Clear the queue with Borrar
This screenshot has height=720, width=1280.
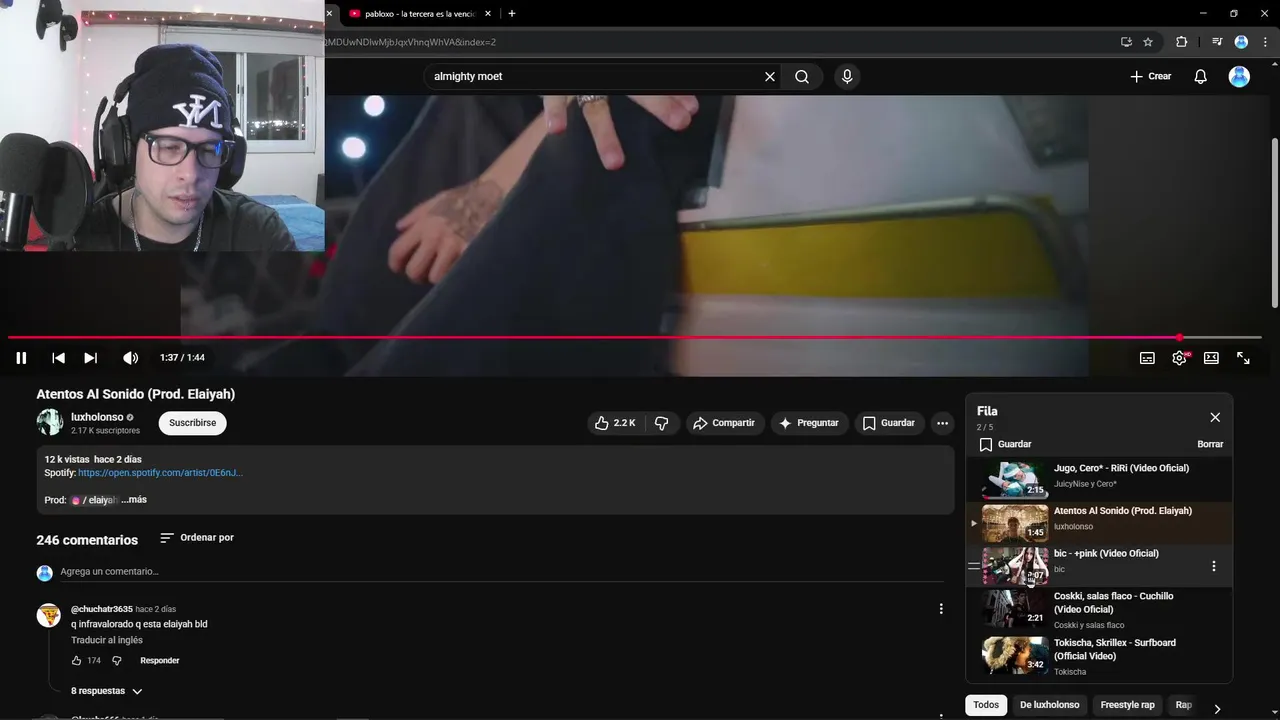tap(1210, 444)
